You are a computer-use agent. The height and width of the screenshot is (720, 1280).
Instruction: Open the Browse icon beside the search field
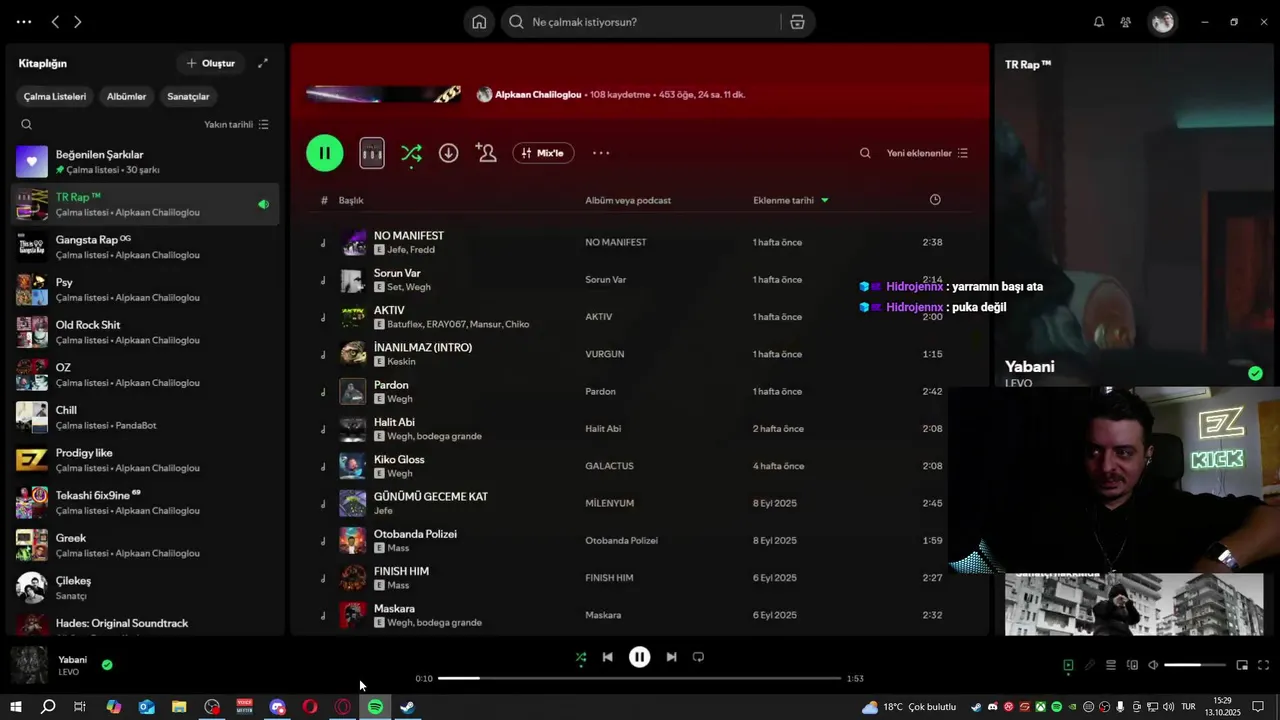coord(797,22)
